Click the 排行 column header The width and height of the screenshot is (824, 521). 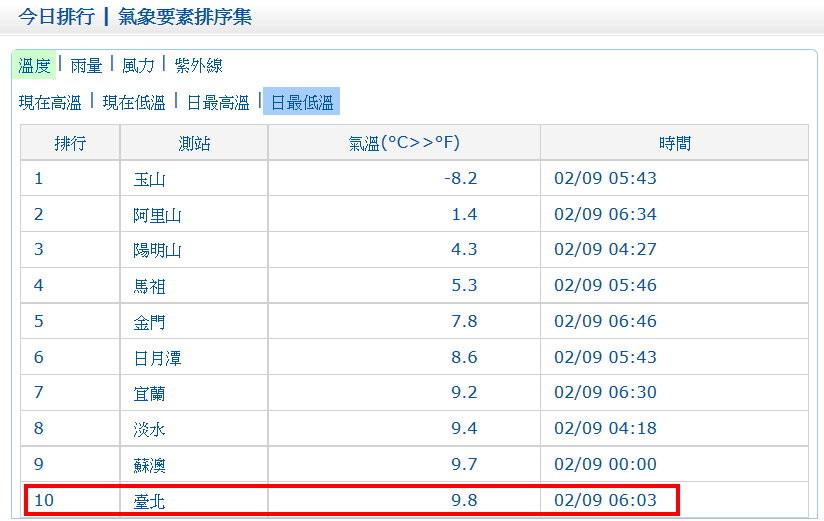(70, 143)
